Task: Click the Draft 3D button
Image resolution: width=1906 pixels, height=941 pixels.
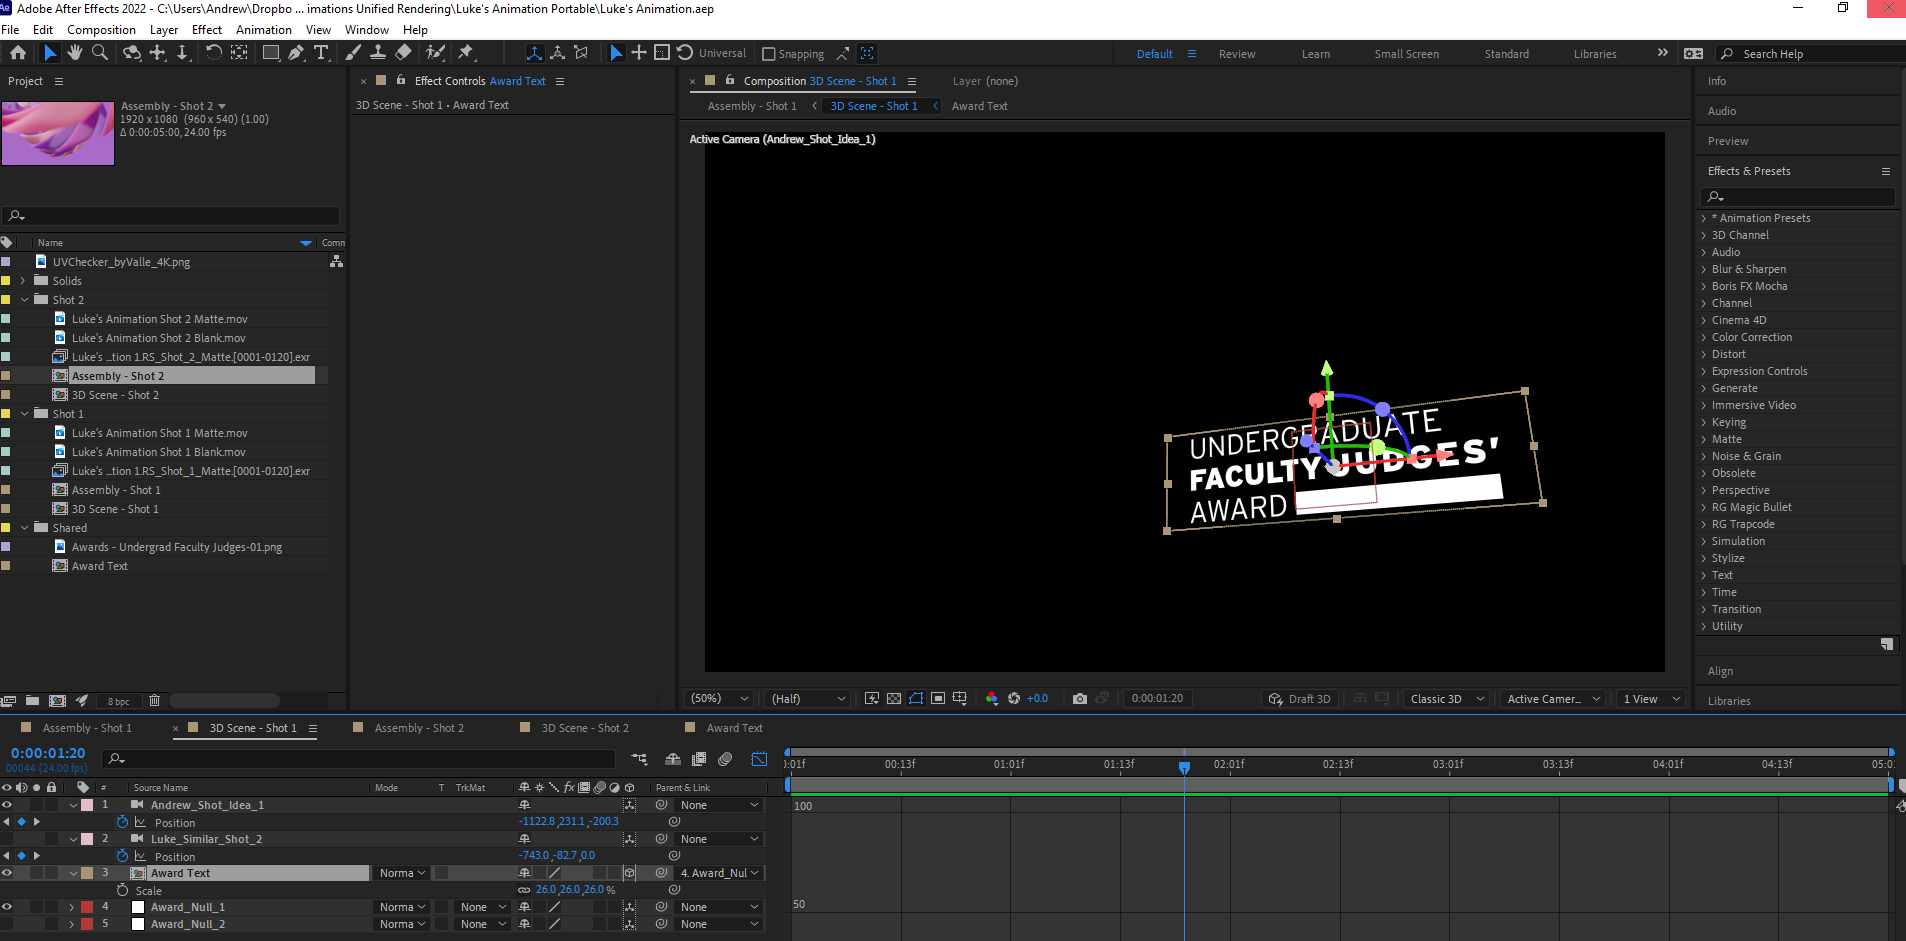Action: coord(1300,699)
